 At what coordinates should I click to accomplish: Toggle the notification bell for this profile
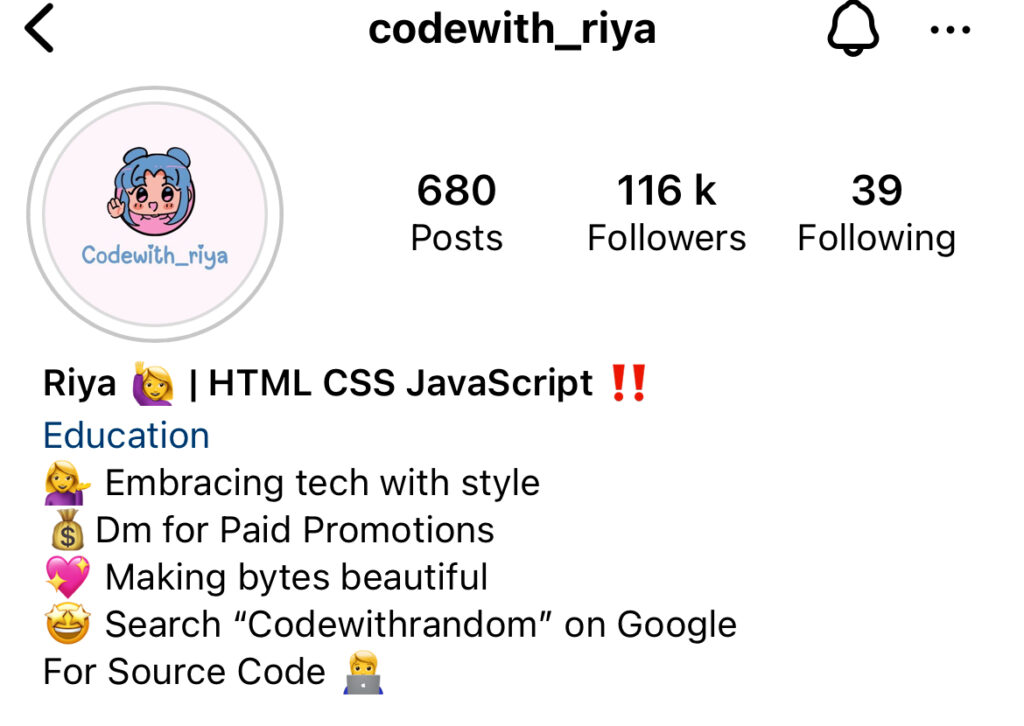[x=853, y=29]
